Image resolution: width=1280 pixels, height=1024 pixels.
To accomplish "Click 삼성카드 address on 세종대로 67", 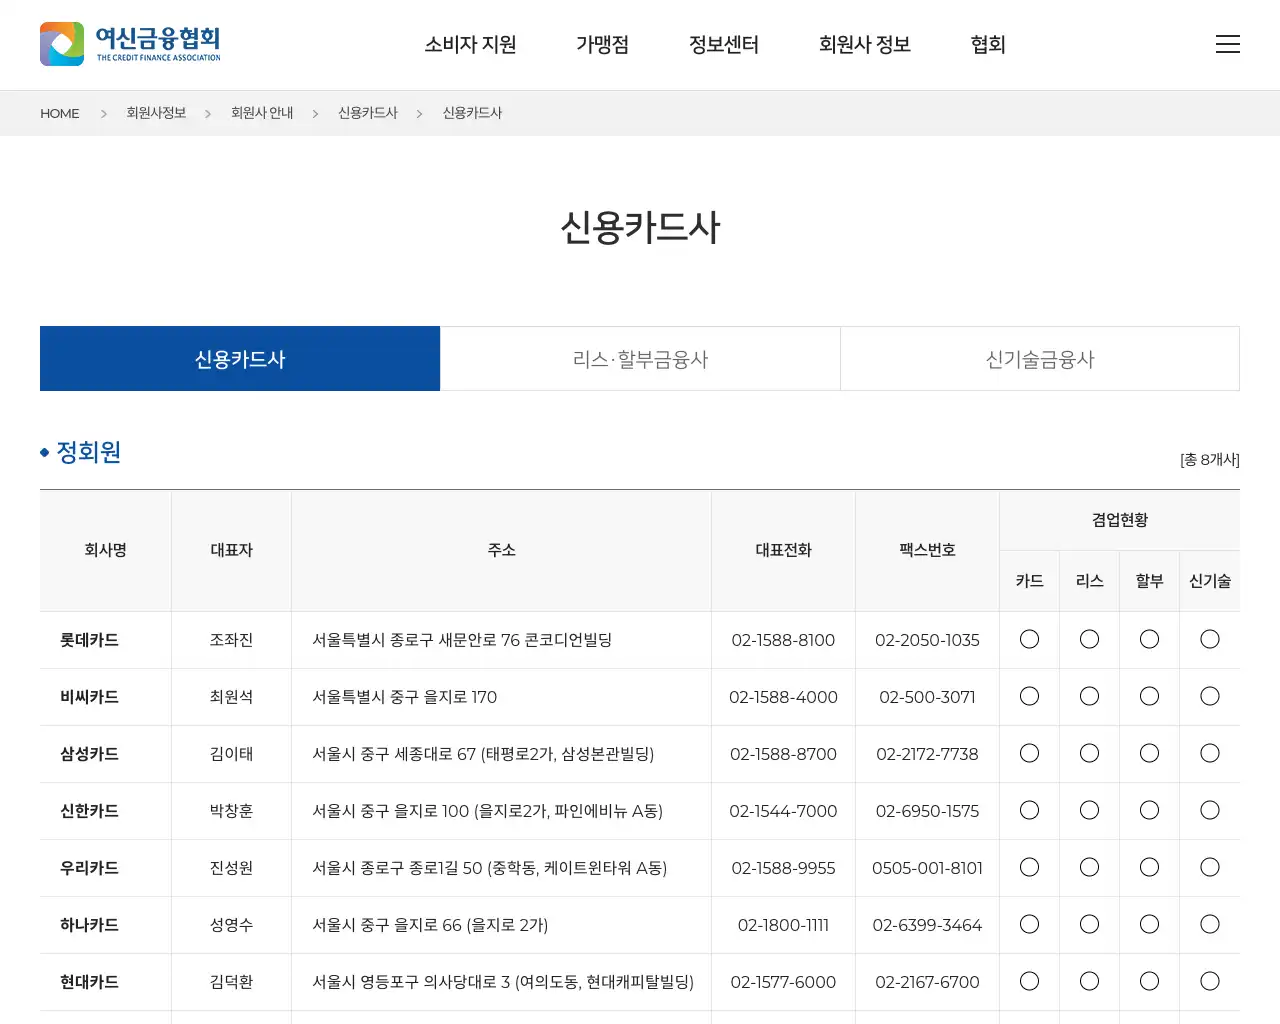I will (x=483, y=754).
